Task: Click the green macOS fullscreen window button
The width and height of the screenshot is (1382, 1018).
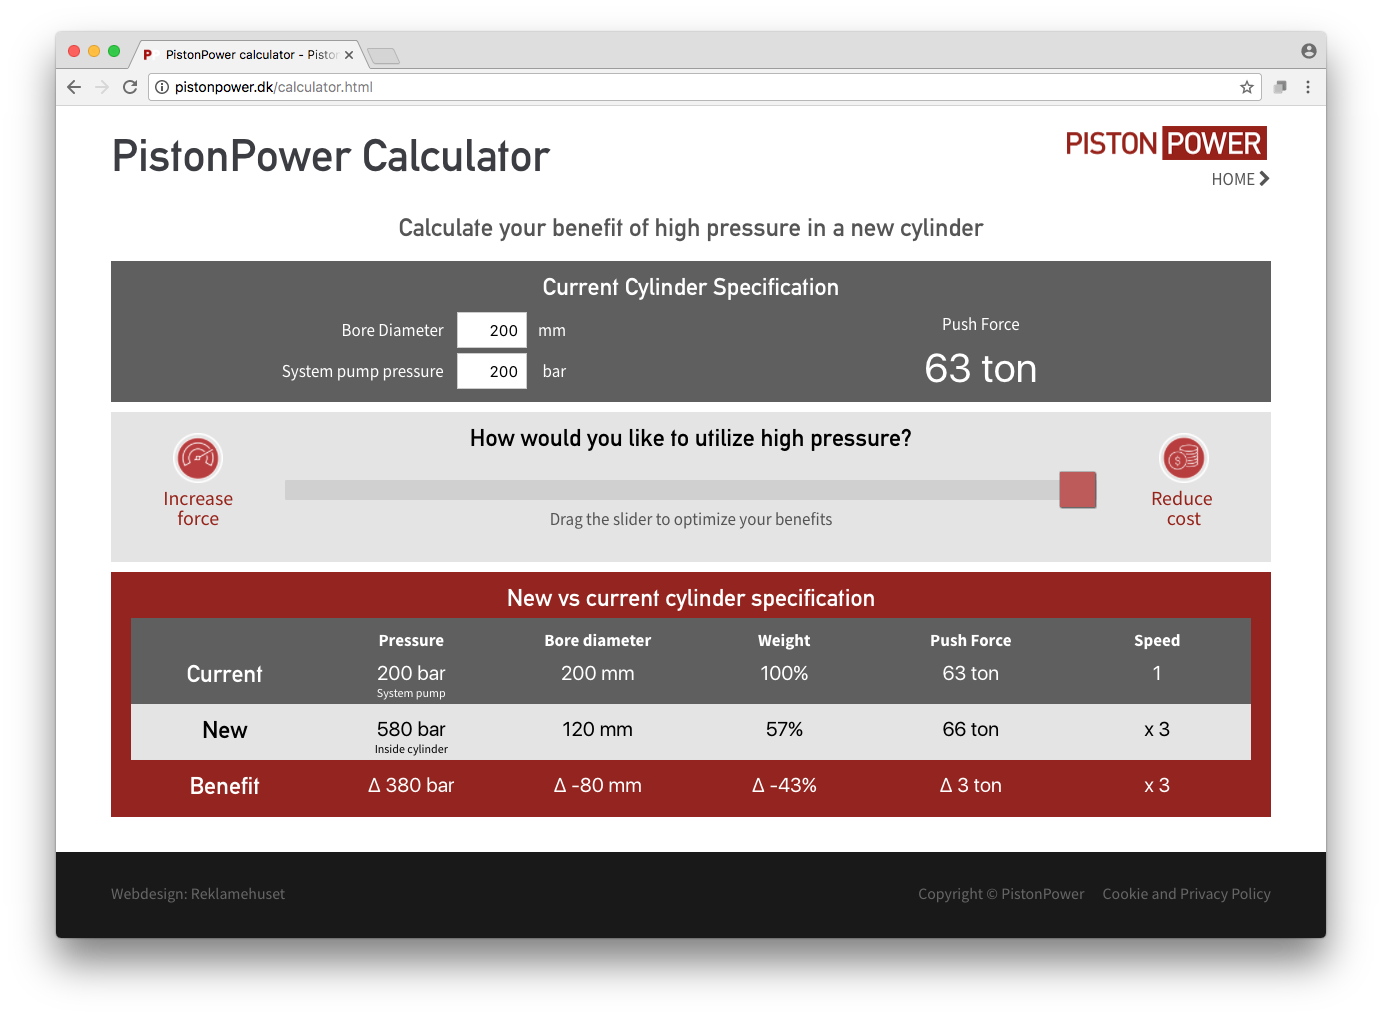Action: click(x=114, y=51)
